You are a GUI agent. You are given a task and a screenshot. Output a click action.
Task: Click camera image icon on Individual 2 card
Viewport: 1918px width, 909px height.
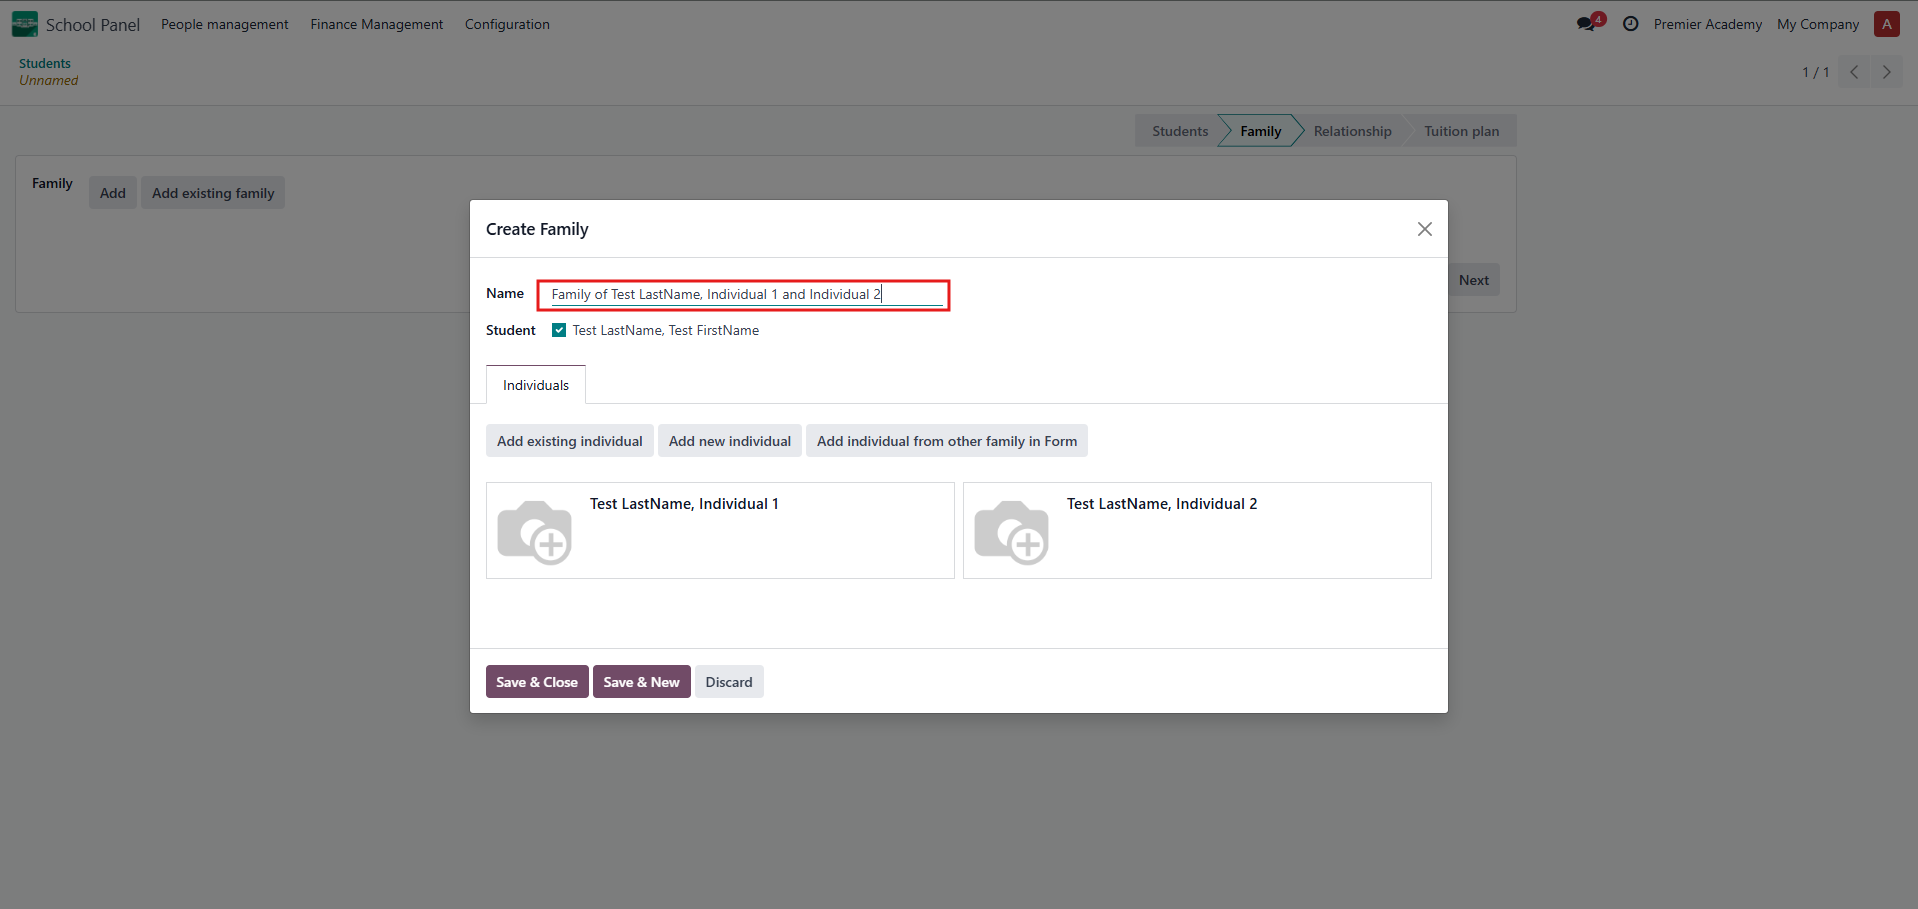point(1011,532)
